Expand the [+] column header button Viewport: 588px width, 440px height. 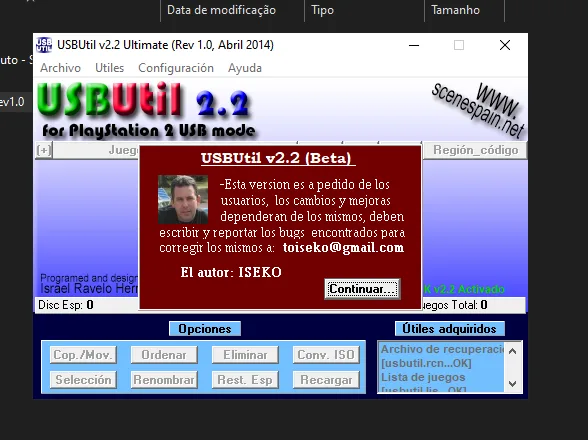(x=44, y=150)
